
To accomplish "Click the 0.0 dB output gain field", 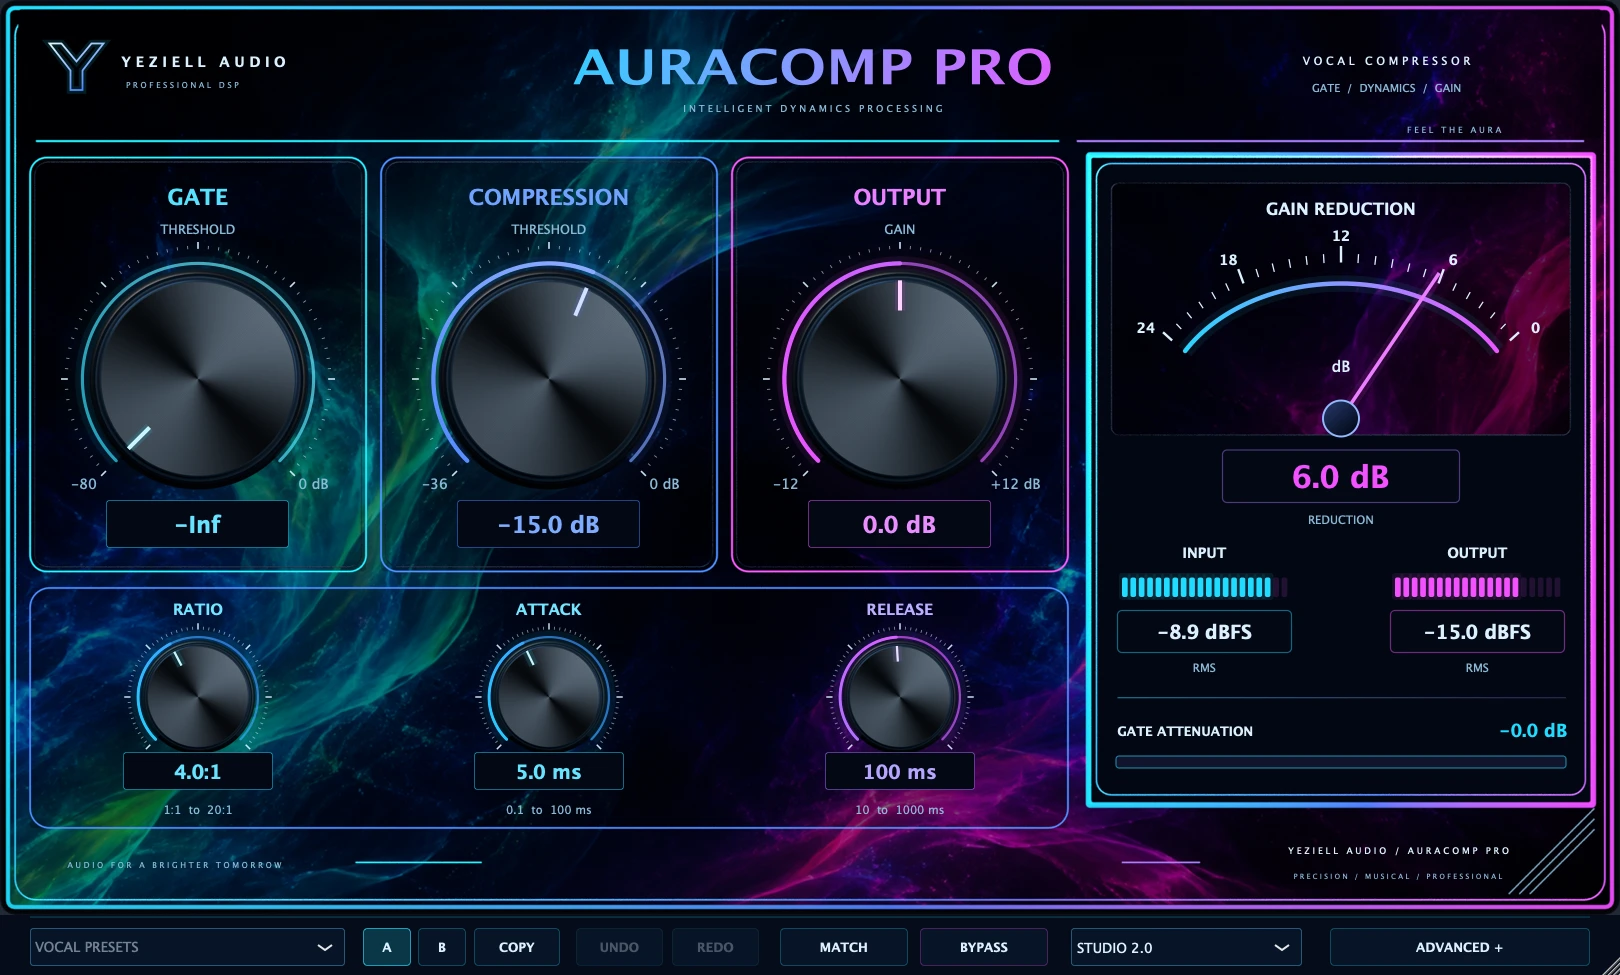I will (x=899, y=524).
